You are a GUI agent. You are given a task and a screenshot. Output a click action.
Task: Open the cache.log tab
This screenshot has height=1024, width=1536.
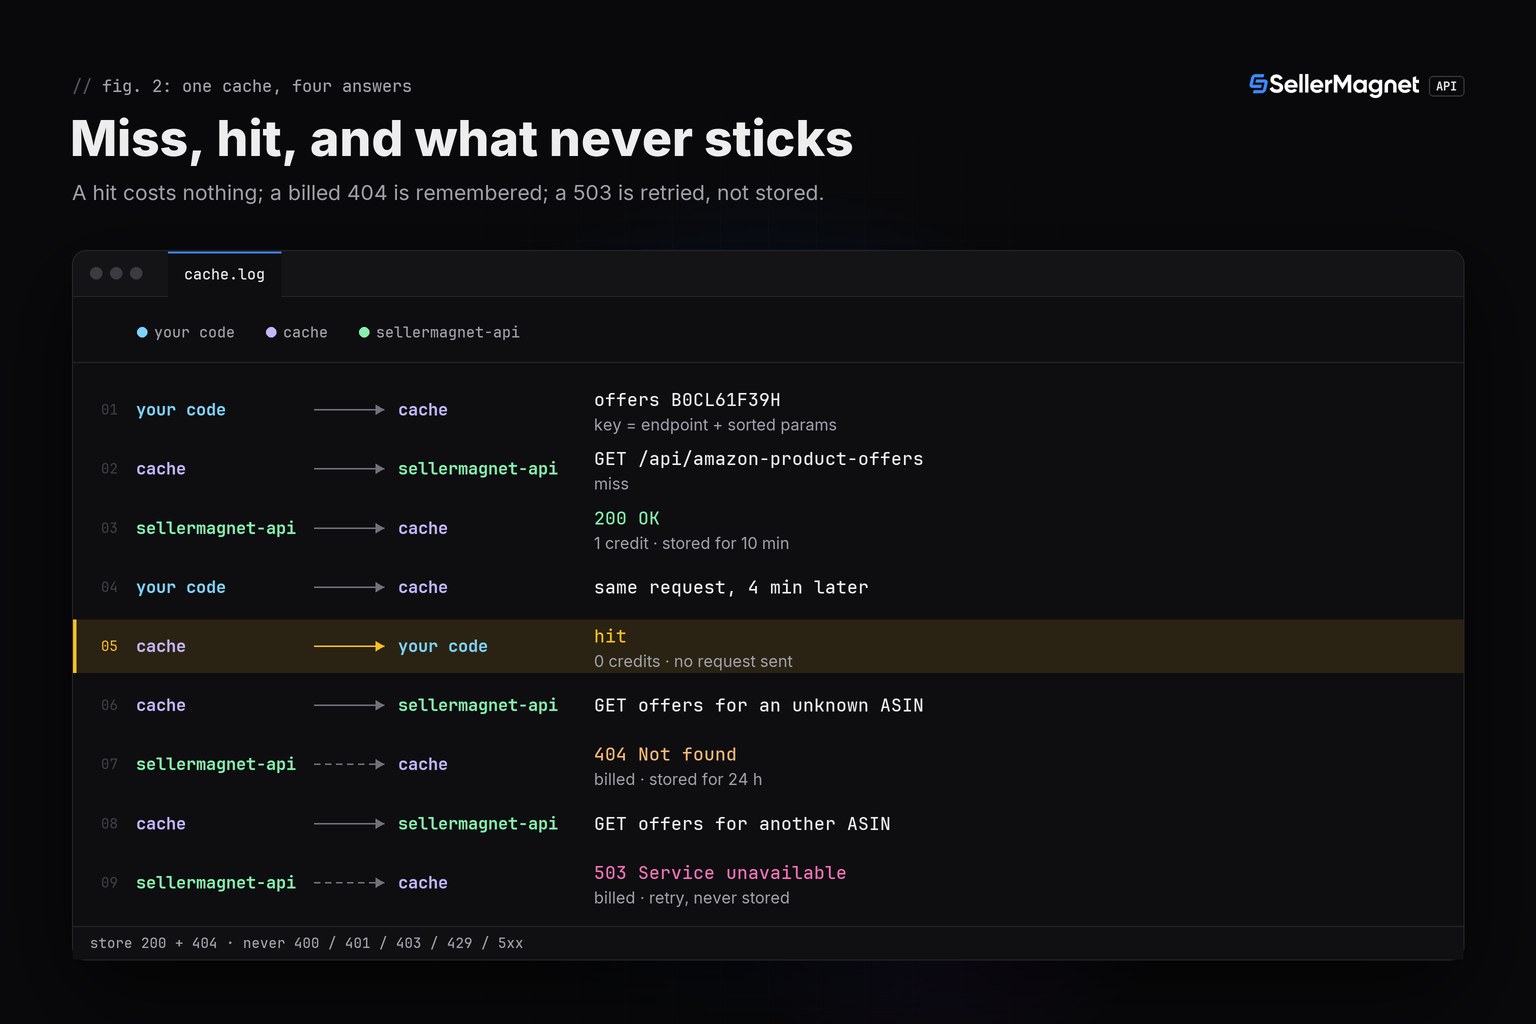click(224, 274)
